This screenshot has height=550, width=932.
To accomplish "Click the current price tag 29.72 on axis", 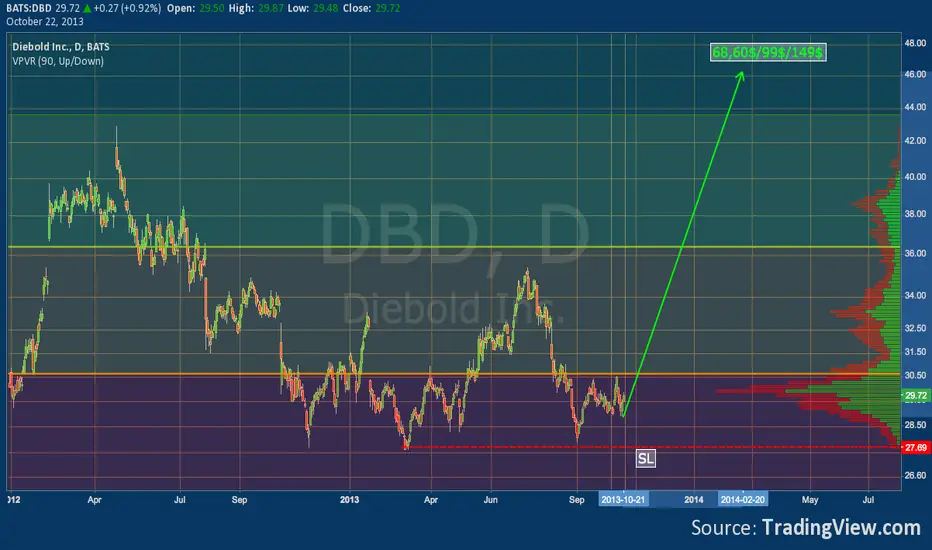I will pos(916,395).
